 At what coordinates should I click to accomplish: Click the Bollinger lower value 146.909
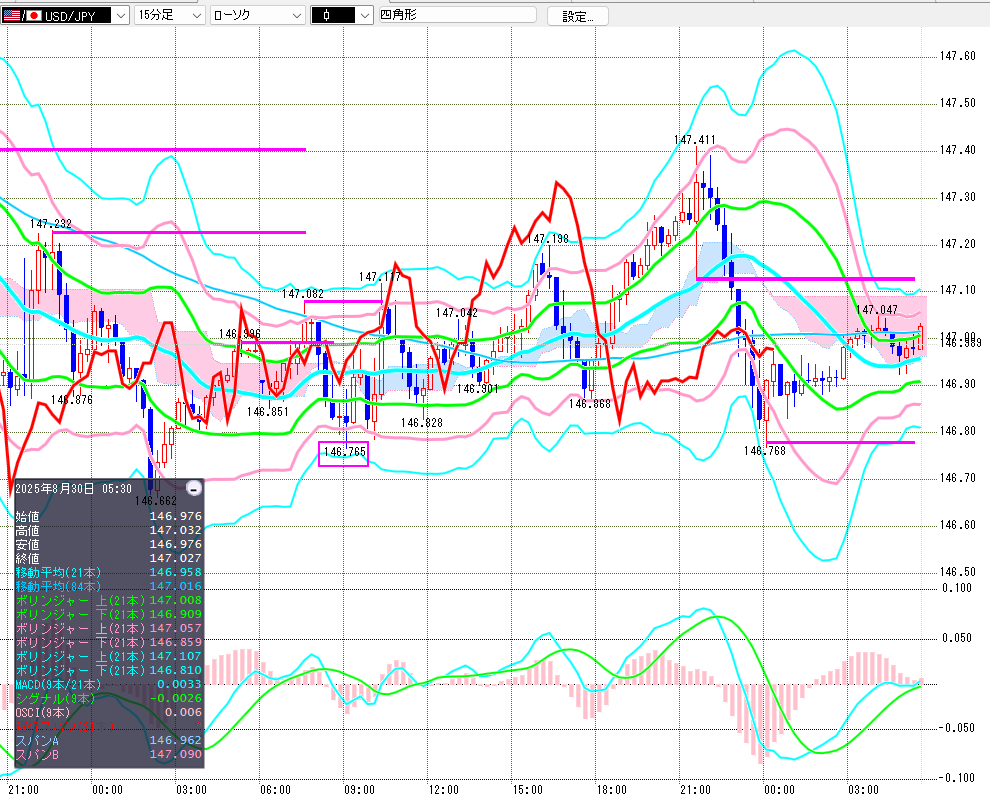click(x=176, y=615)
